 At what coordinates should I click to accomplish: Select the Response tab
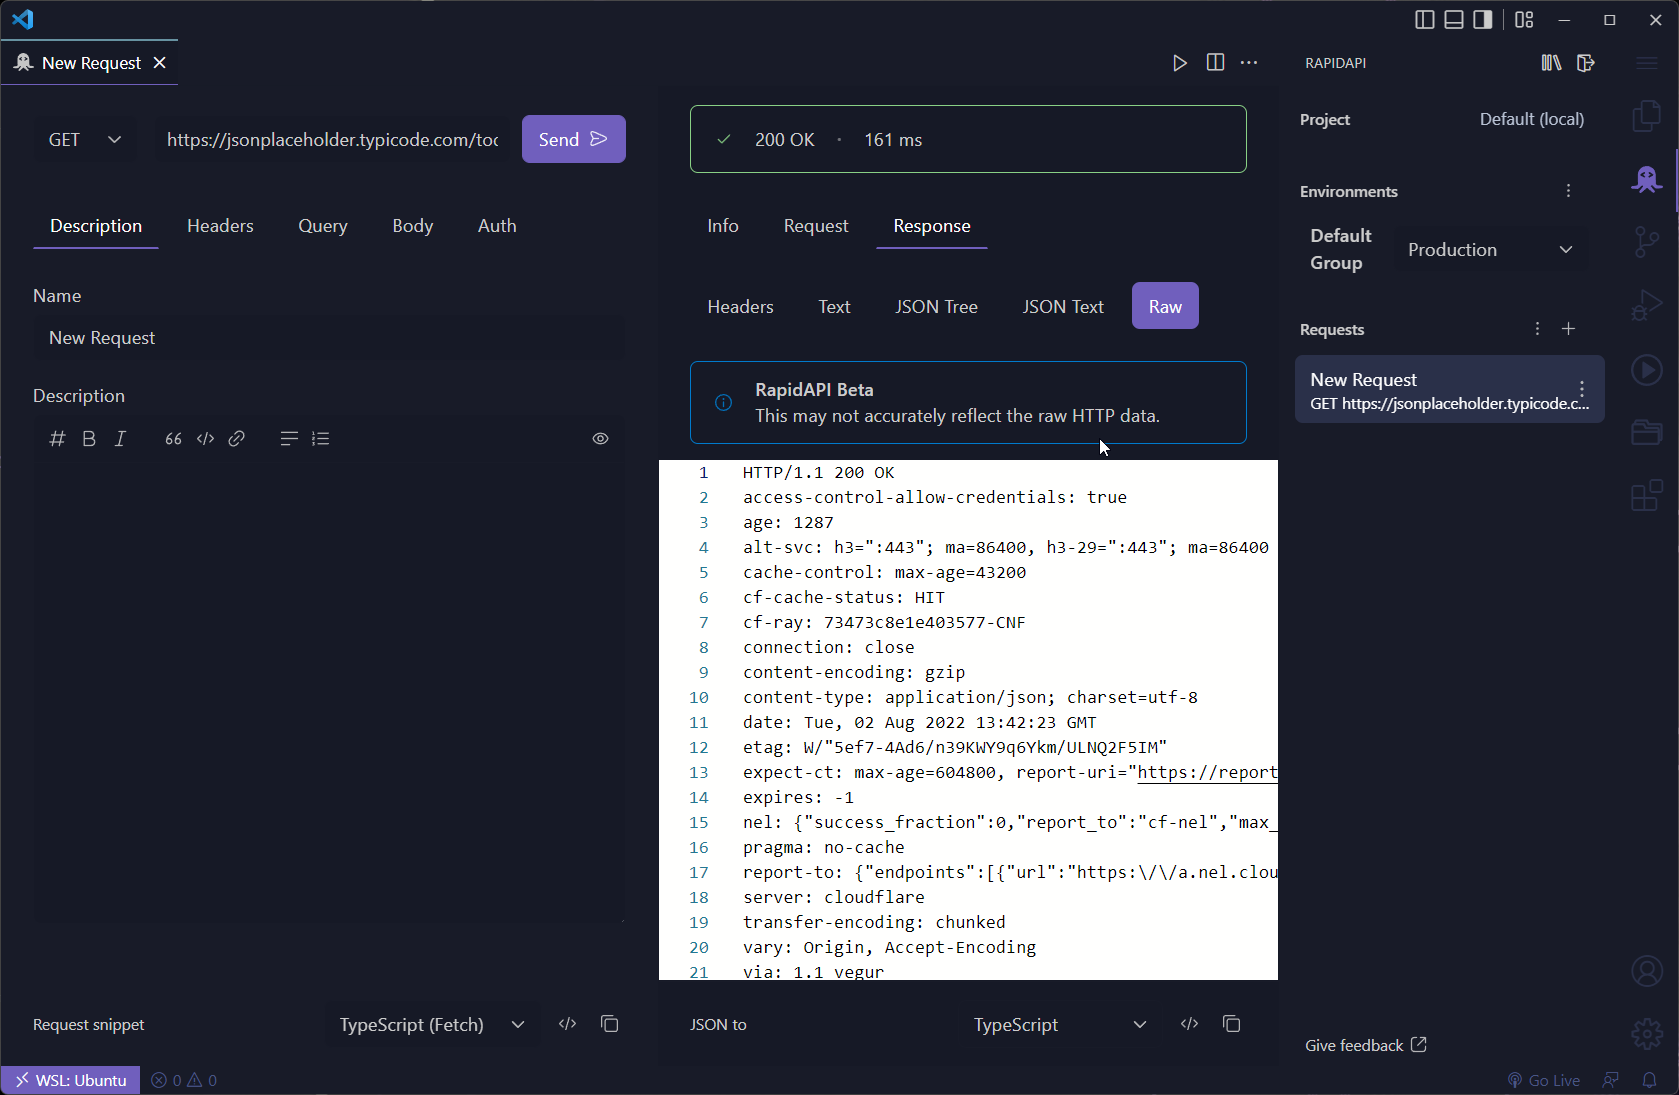[932, 226]
